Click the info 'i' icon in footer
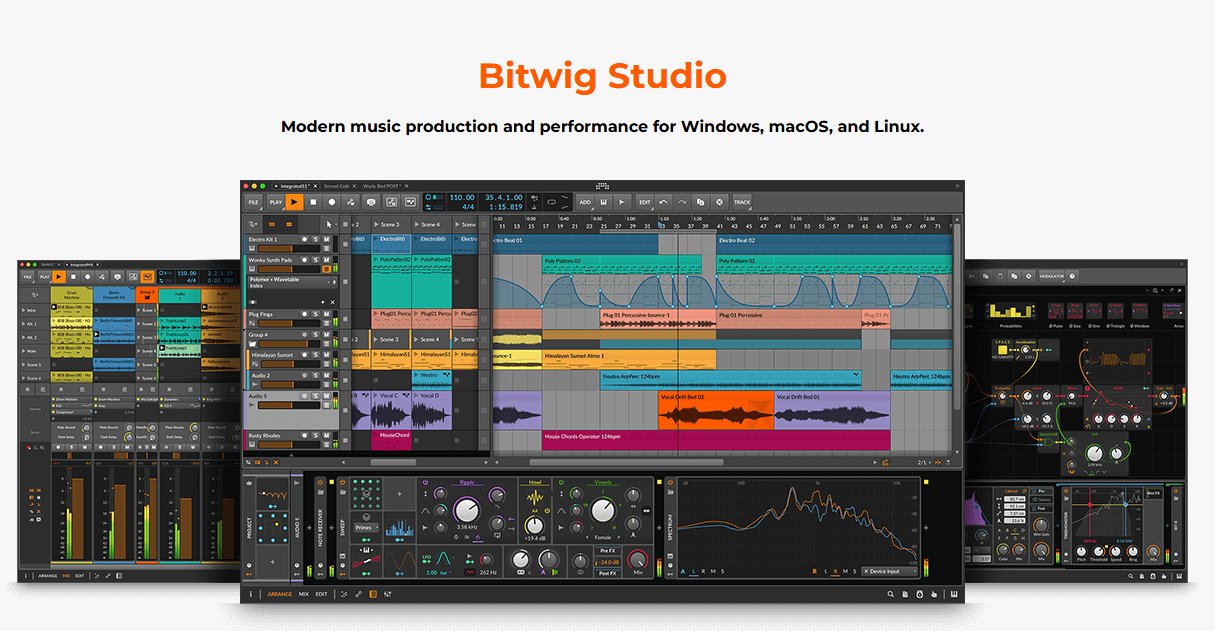 tap(250, 594)
